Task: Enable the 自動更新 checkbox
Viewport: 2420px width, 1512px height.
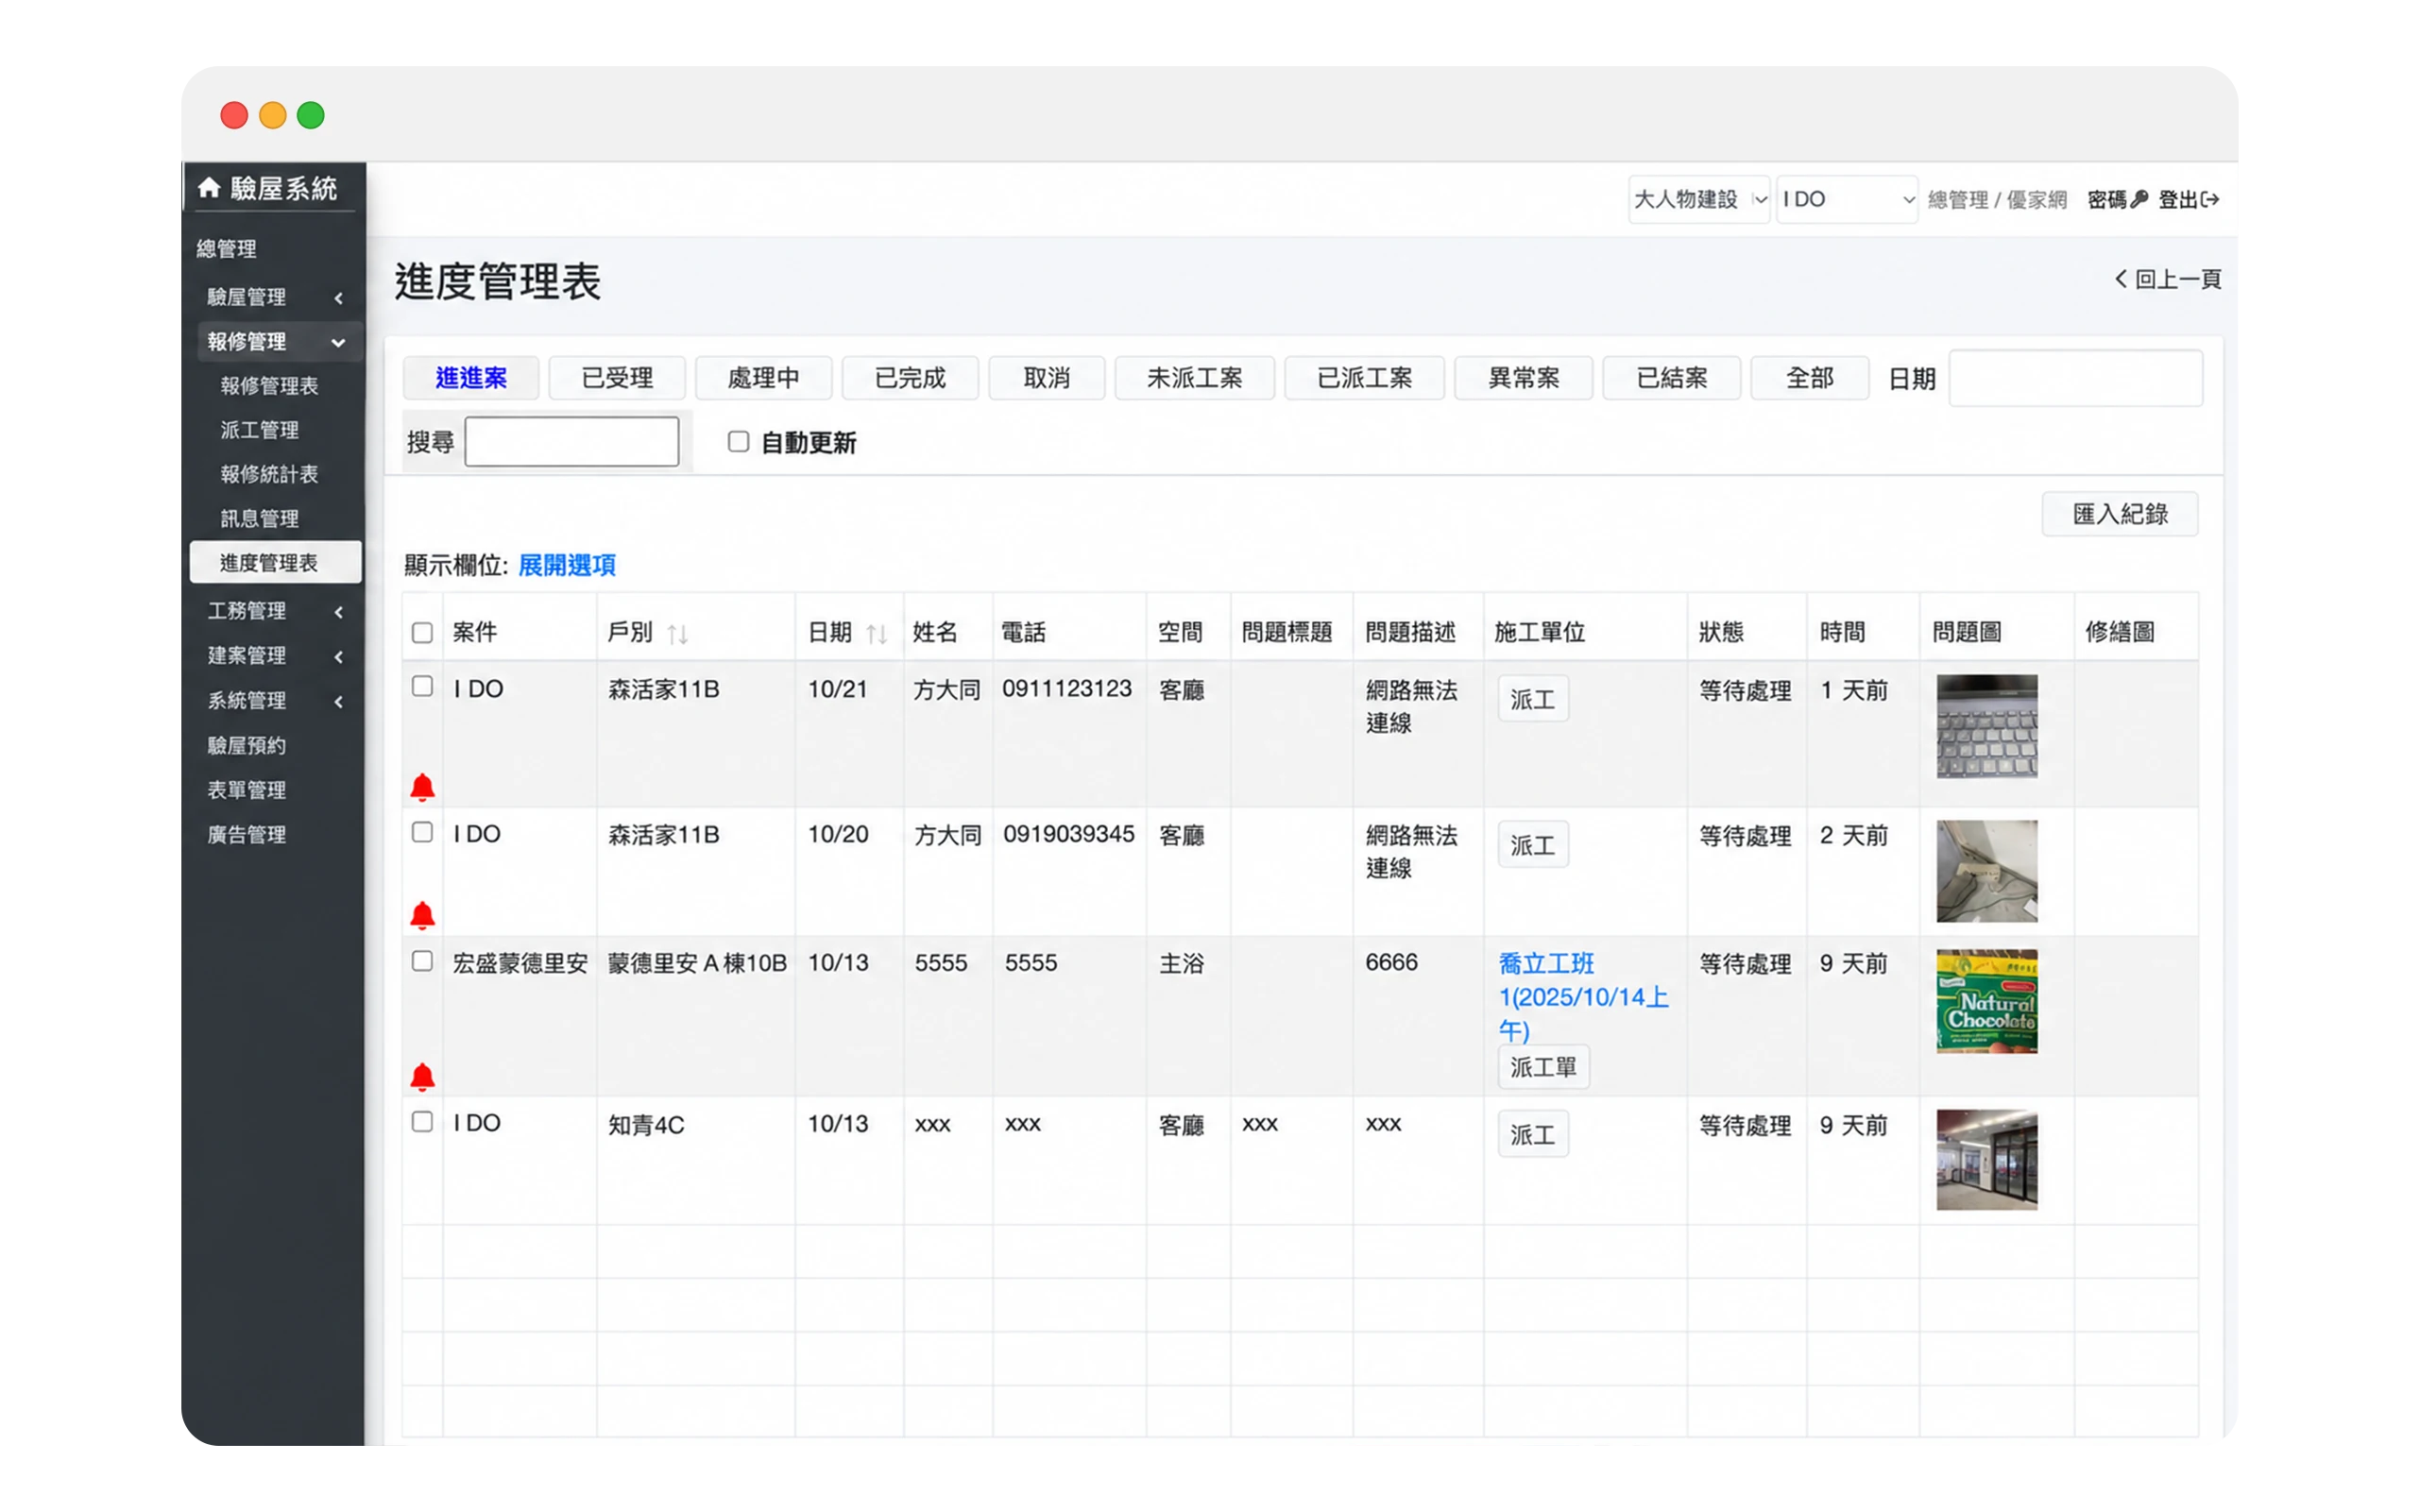Action: click(738, 441)
